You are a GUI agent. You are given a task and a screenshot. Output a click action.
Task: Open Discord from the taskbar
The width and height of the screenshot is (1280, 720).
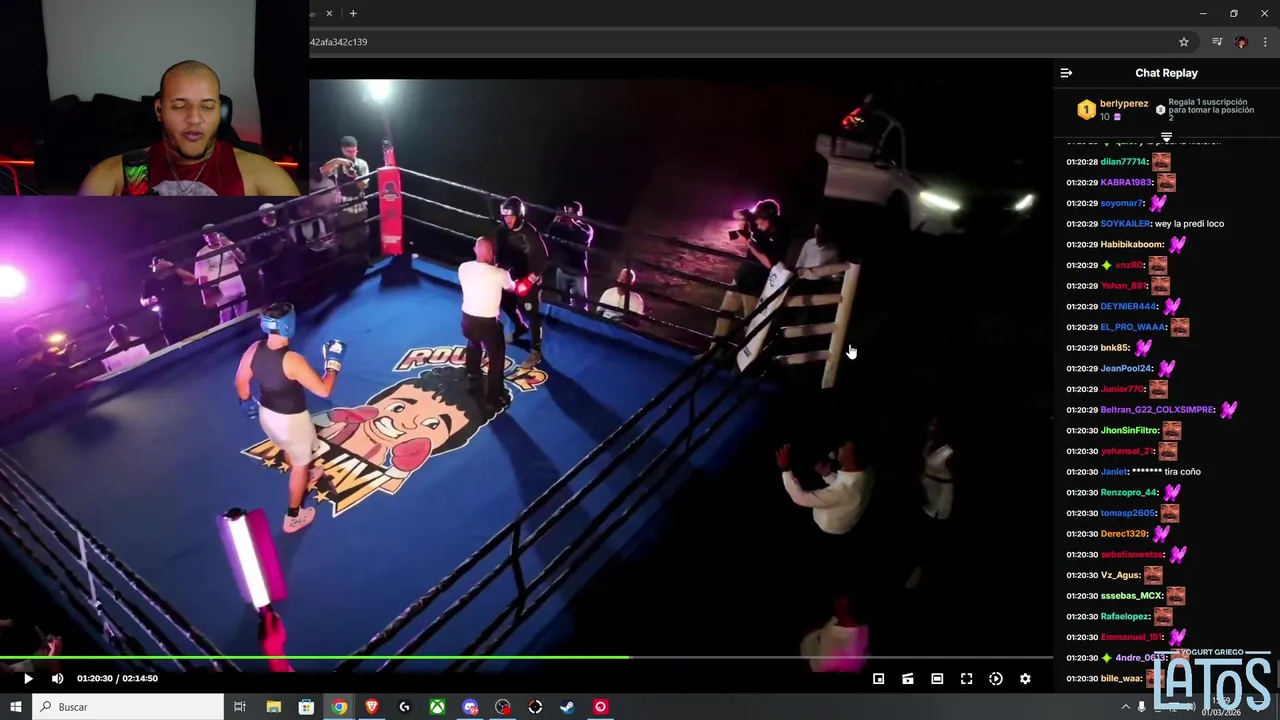point(470,707)
